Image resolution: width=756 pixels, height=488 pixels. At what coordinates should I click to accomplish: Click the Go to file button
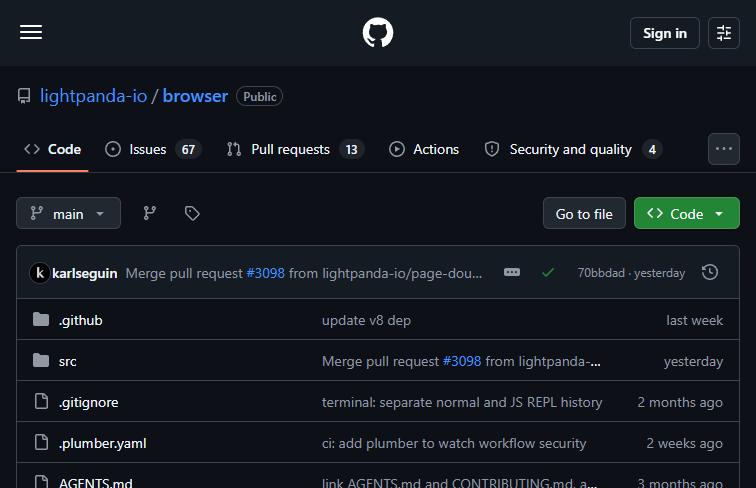[584, 213]
